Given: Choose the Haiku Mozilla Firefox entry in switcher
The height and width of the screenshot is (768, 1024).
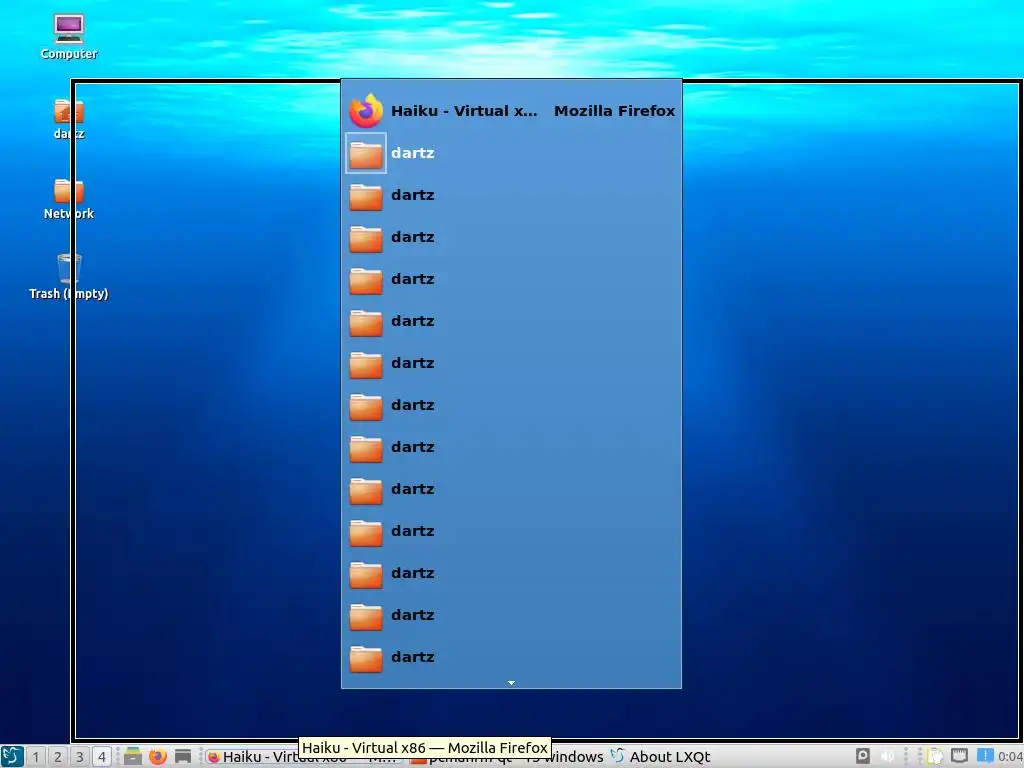Looking at the screenshot, I should [x=511, y=111].
